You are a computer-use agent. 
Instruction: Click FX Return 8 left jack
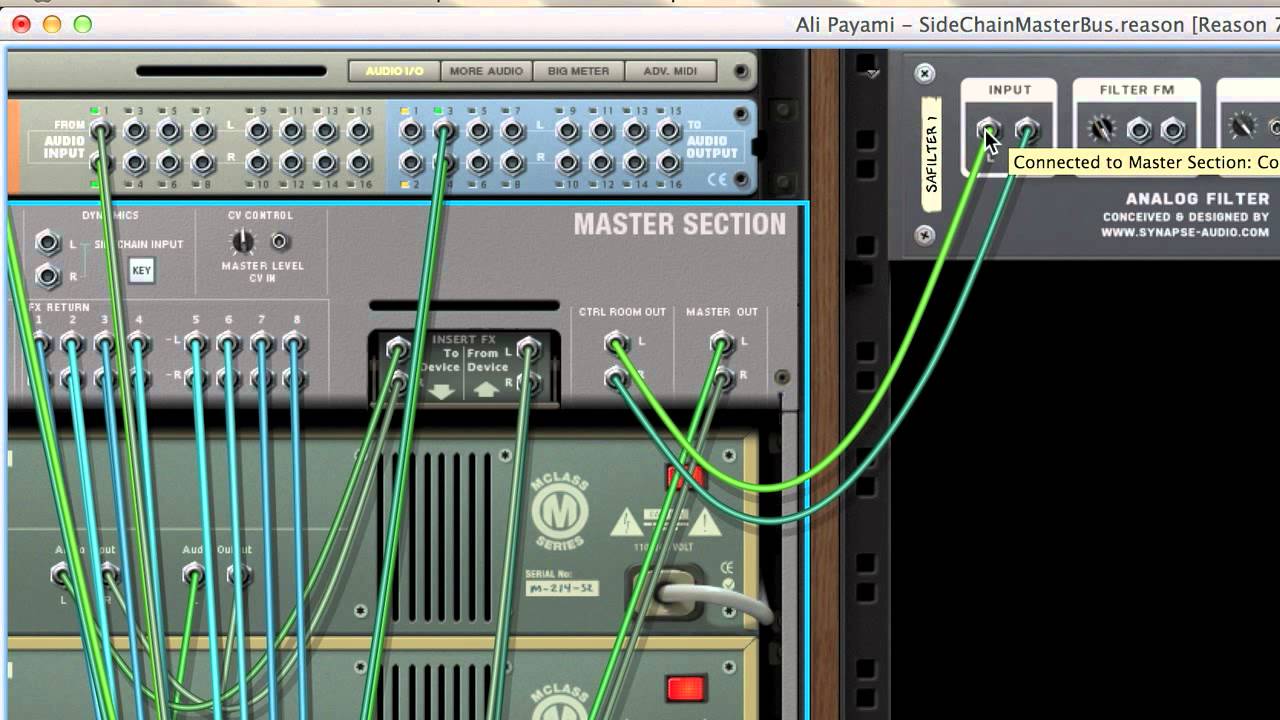(294, 344)
